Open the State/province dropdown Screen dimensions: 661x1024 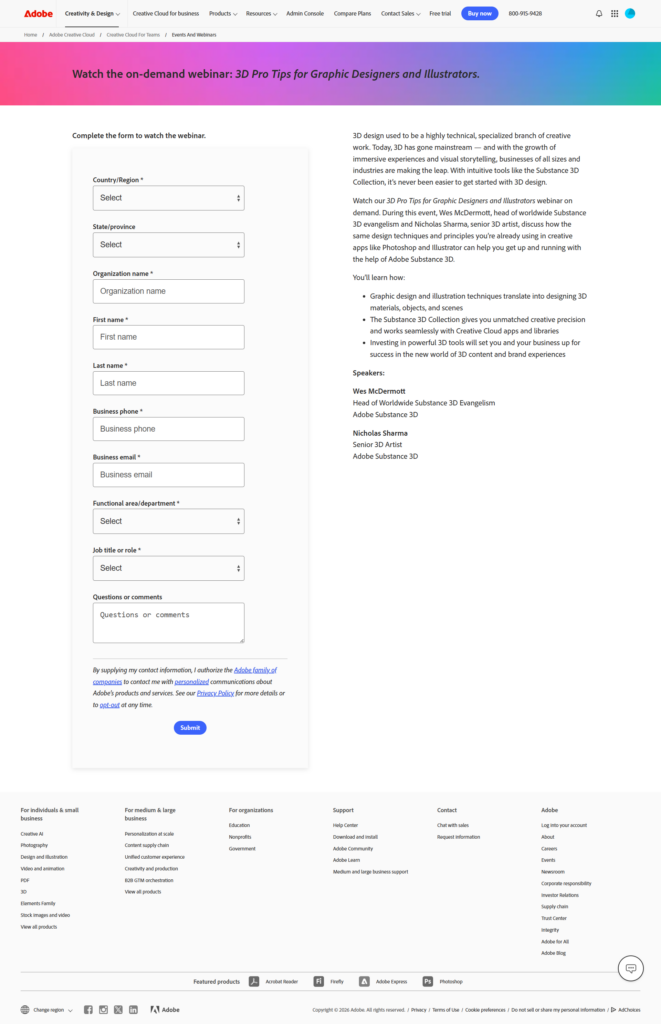click(x=168, y=245)
